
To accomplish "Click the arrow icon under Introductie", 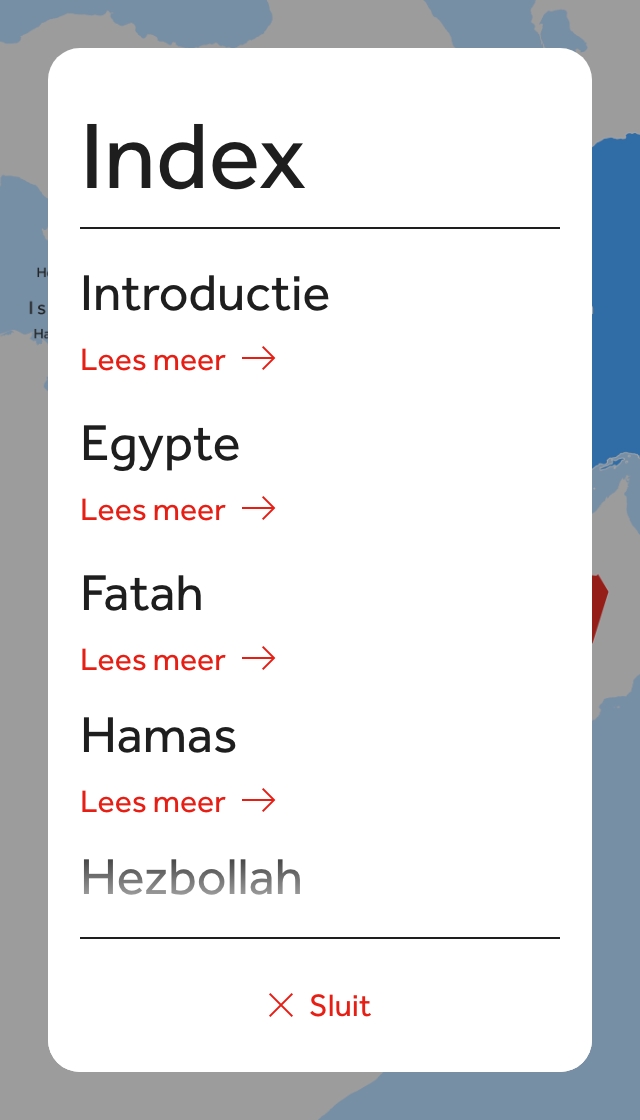I will pos(258,359).
